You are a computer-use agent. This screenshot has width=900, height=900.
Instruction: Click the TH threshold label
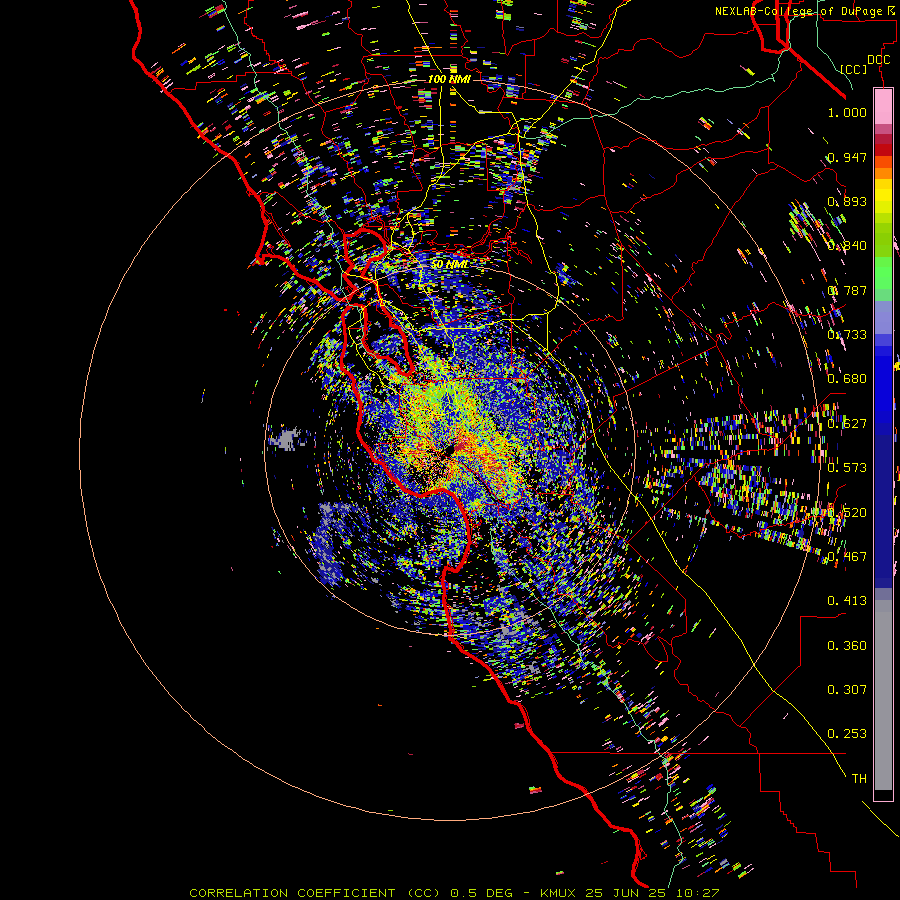coord(859,779)
